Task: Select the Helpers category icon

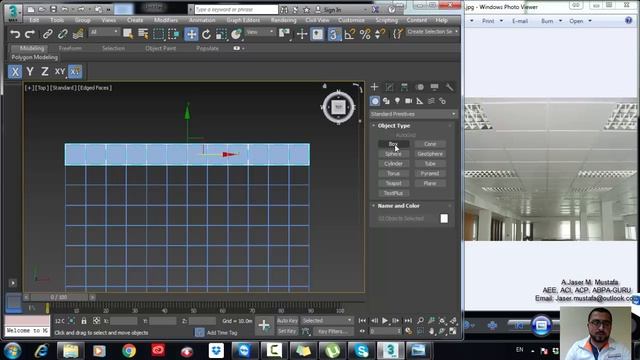Action: point(420,101)
